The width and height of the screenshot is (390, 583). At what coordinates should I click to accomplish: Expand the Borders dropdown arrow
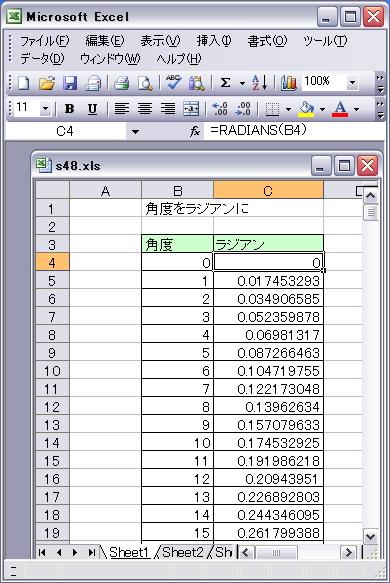(288, 109)
